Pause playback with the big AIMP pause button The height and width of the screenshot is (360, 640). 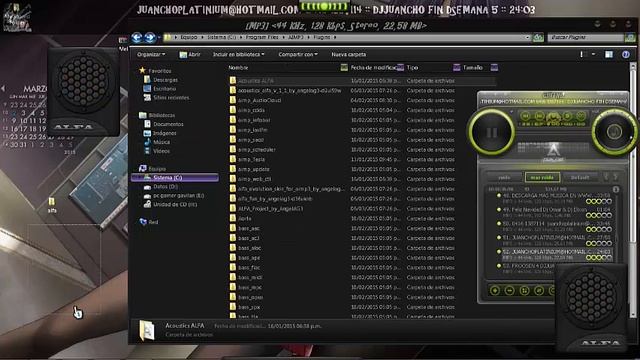[491, 132]
